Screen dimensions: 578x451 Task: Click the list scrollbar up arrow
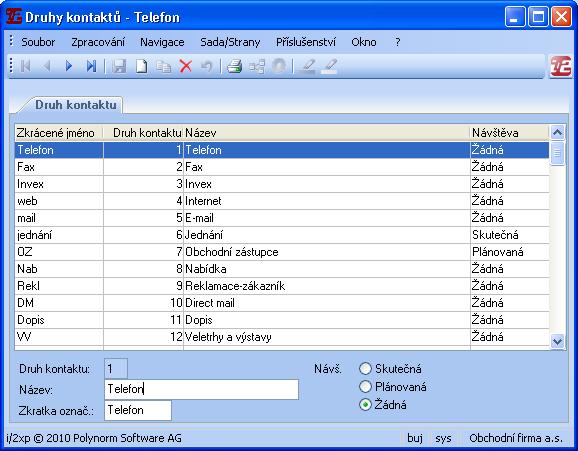tap(557, 132)
